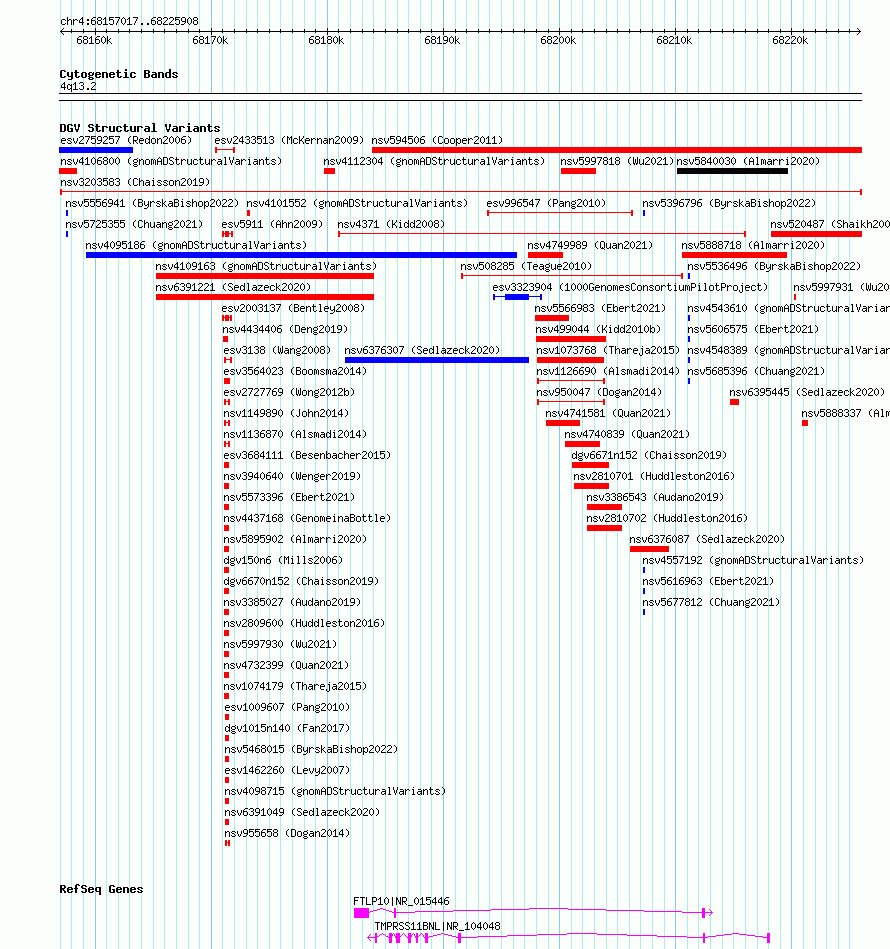This screenshot has height=949, width=890.
Task: Click nsv5536496 (ByrskaBishop2022) label
Action: coord(774,266)
